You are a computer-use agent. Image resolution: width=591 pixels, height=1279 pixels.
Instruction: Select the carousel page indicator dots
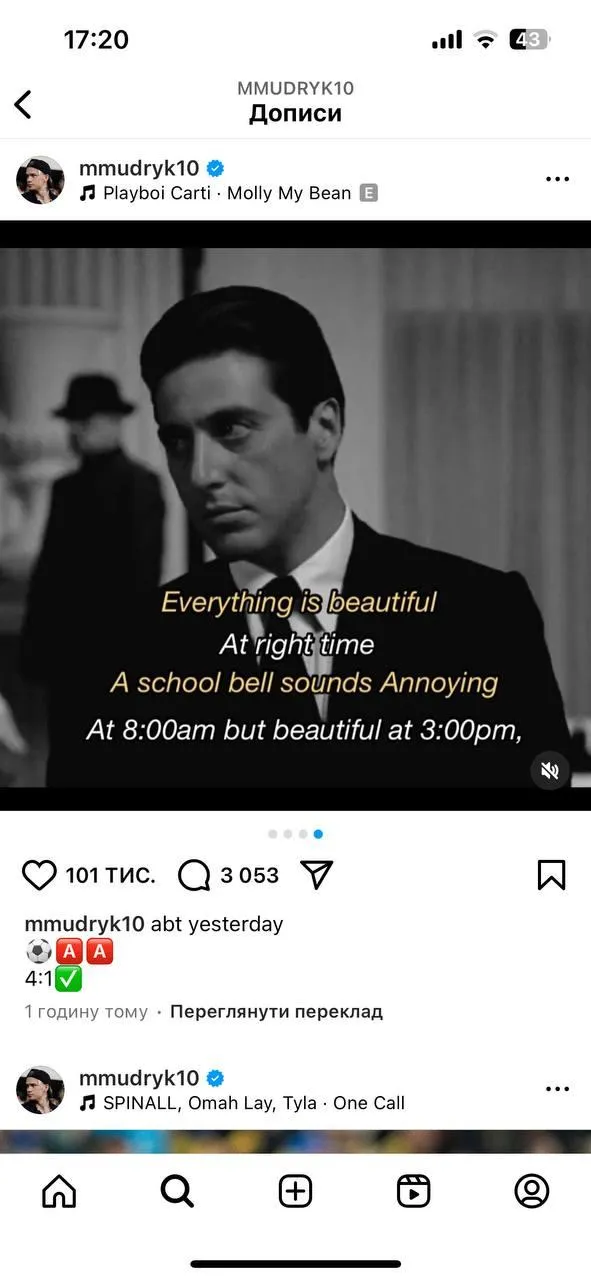point(295,833)
